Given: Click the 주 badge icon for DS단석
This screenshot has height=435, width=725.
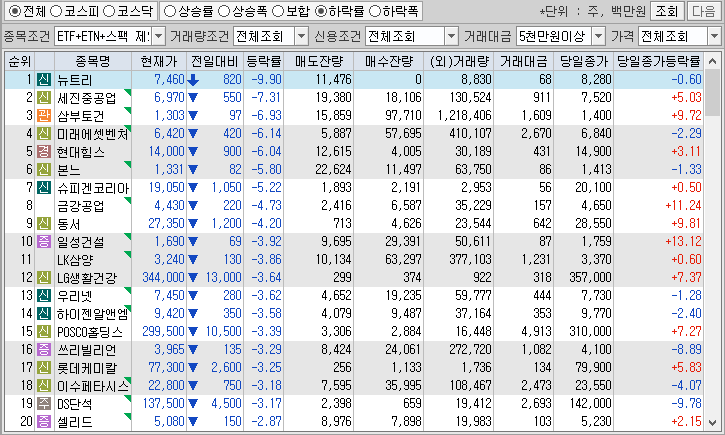Looking at the screenshot, I should click(44, 404).
